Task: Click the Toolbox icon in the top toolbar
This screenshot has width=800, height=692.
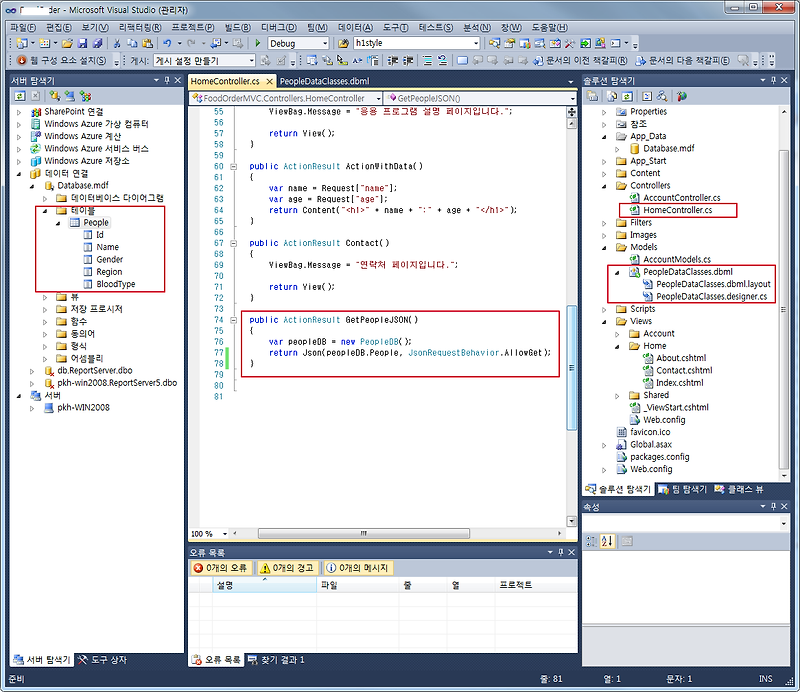Action: tap(570, 43)
